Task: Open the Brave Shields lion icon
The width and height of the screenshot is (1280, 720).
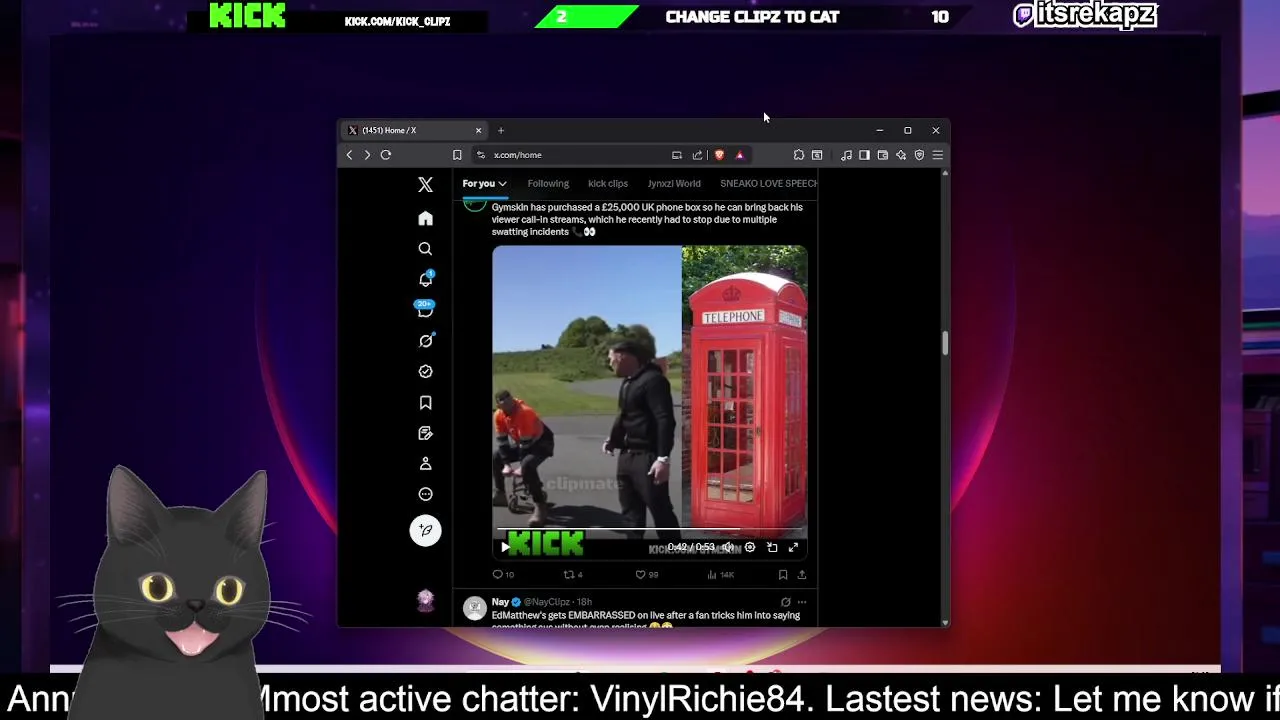Action: [x=719, y=155]
